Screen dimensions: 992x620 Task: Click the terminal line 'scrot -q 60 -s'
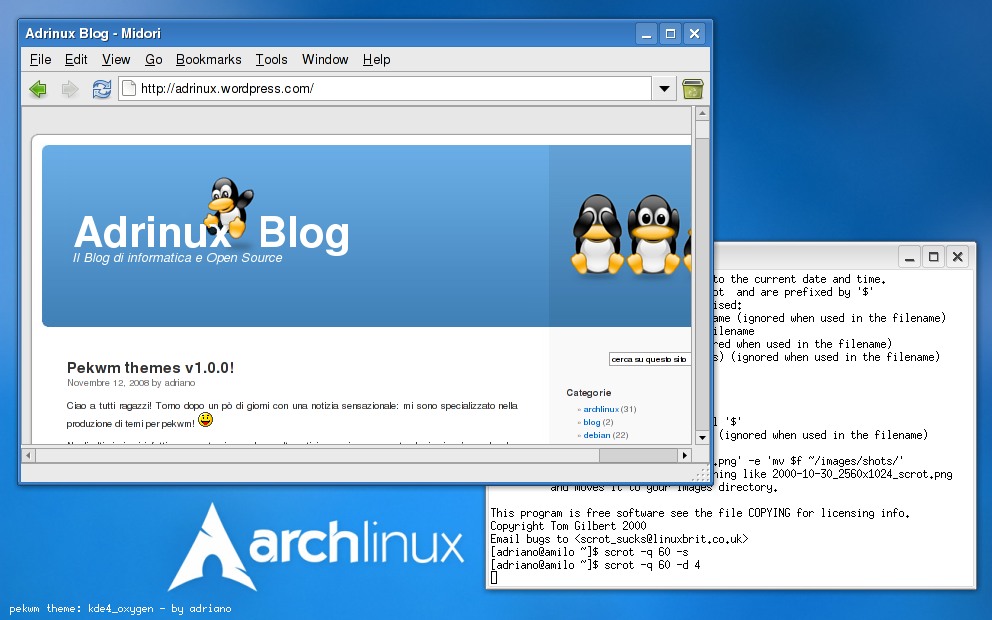[x=646, y=552]
